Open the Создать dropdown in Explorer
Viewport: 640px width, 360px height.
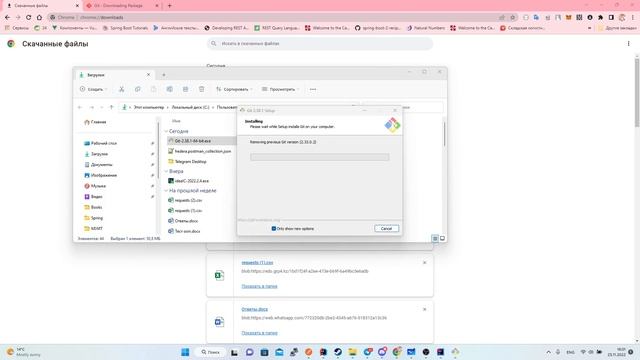click(x=94, y=89)
